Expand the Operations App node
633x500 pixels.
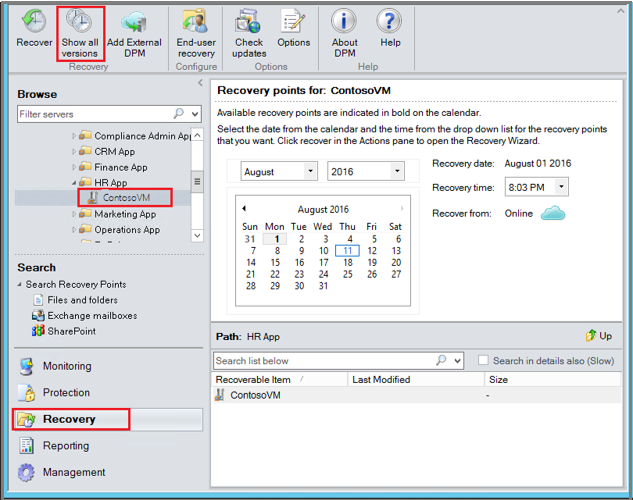[x=74, y=230]
